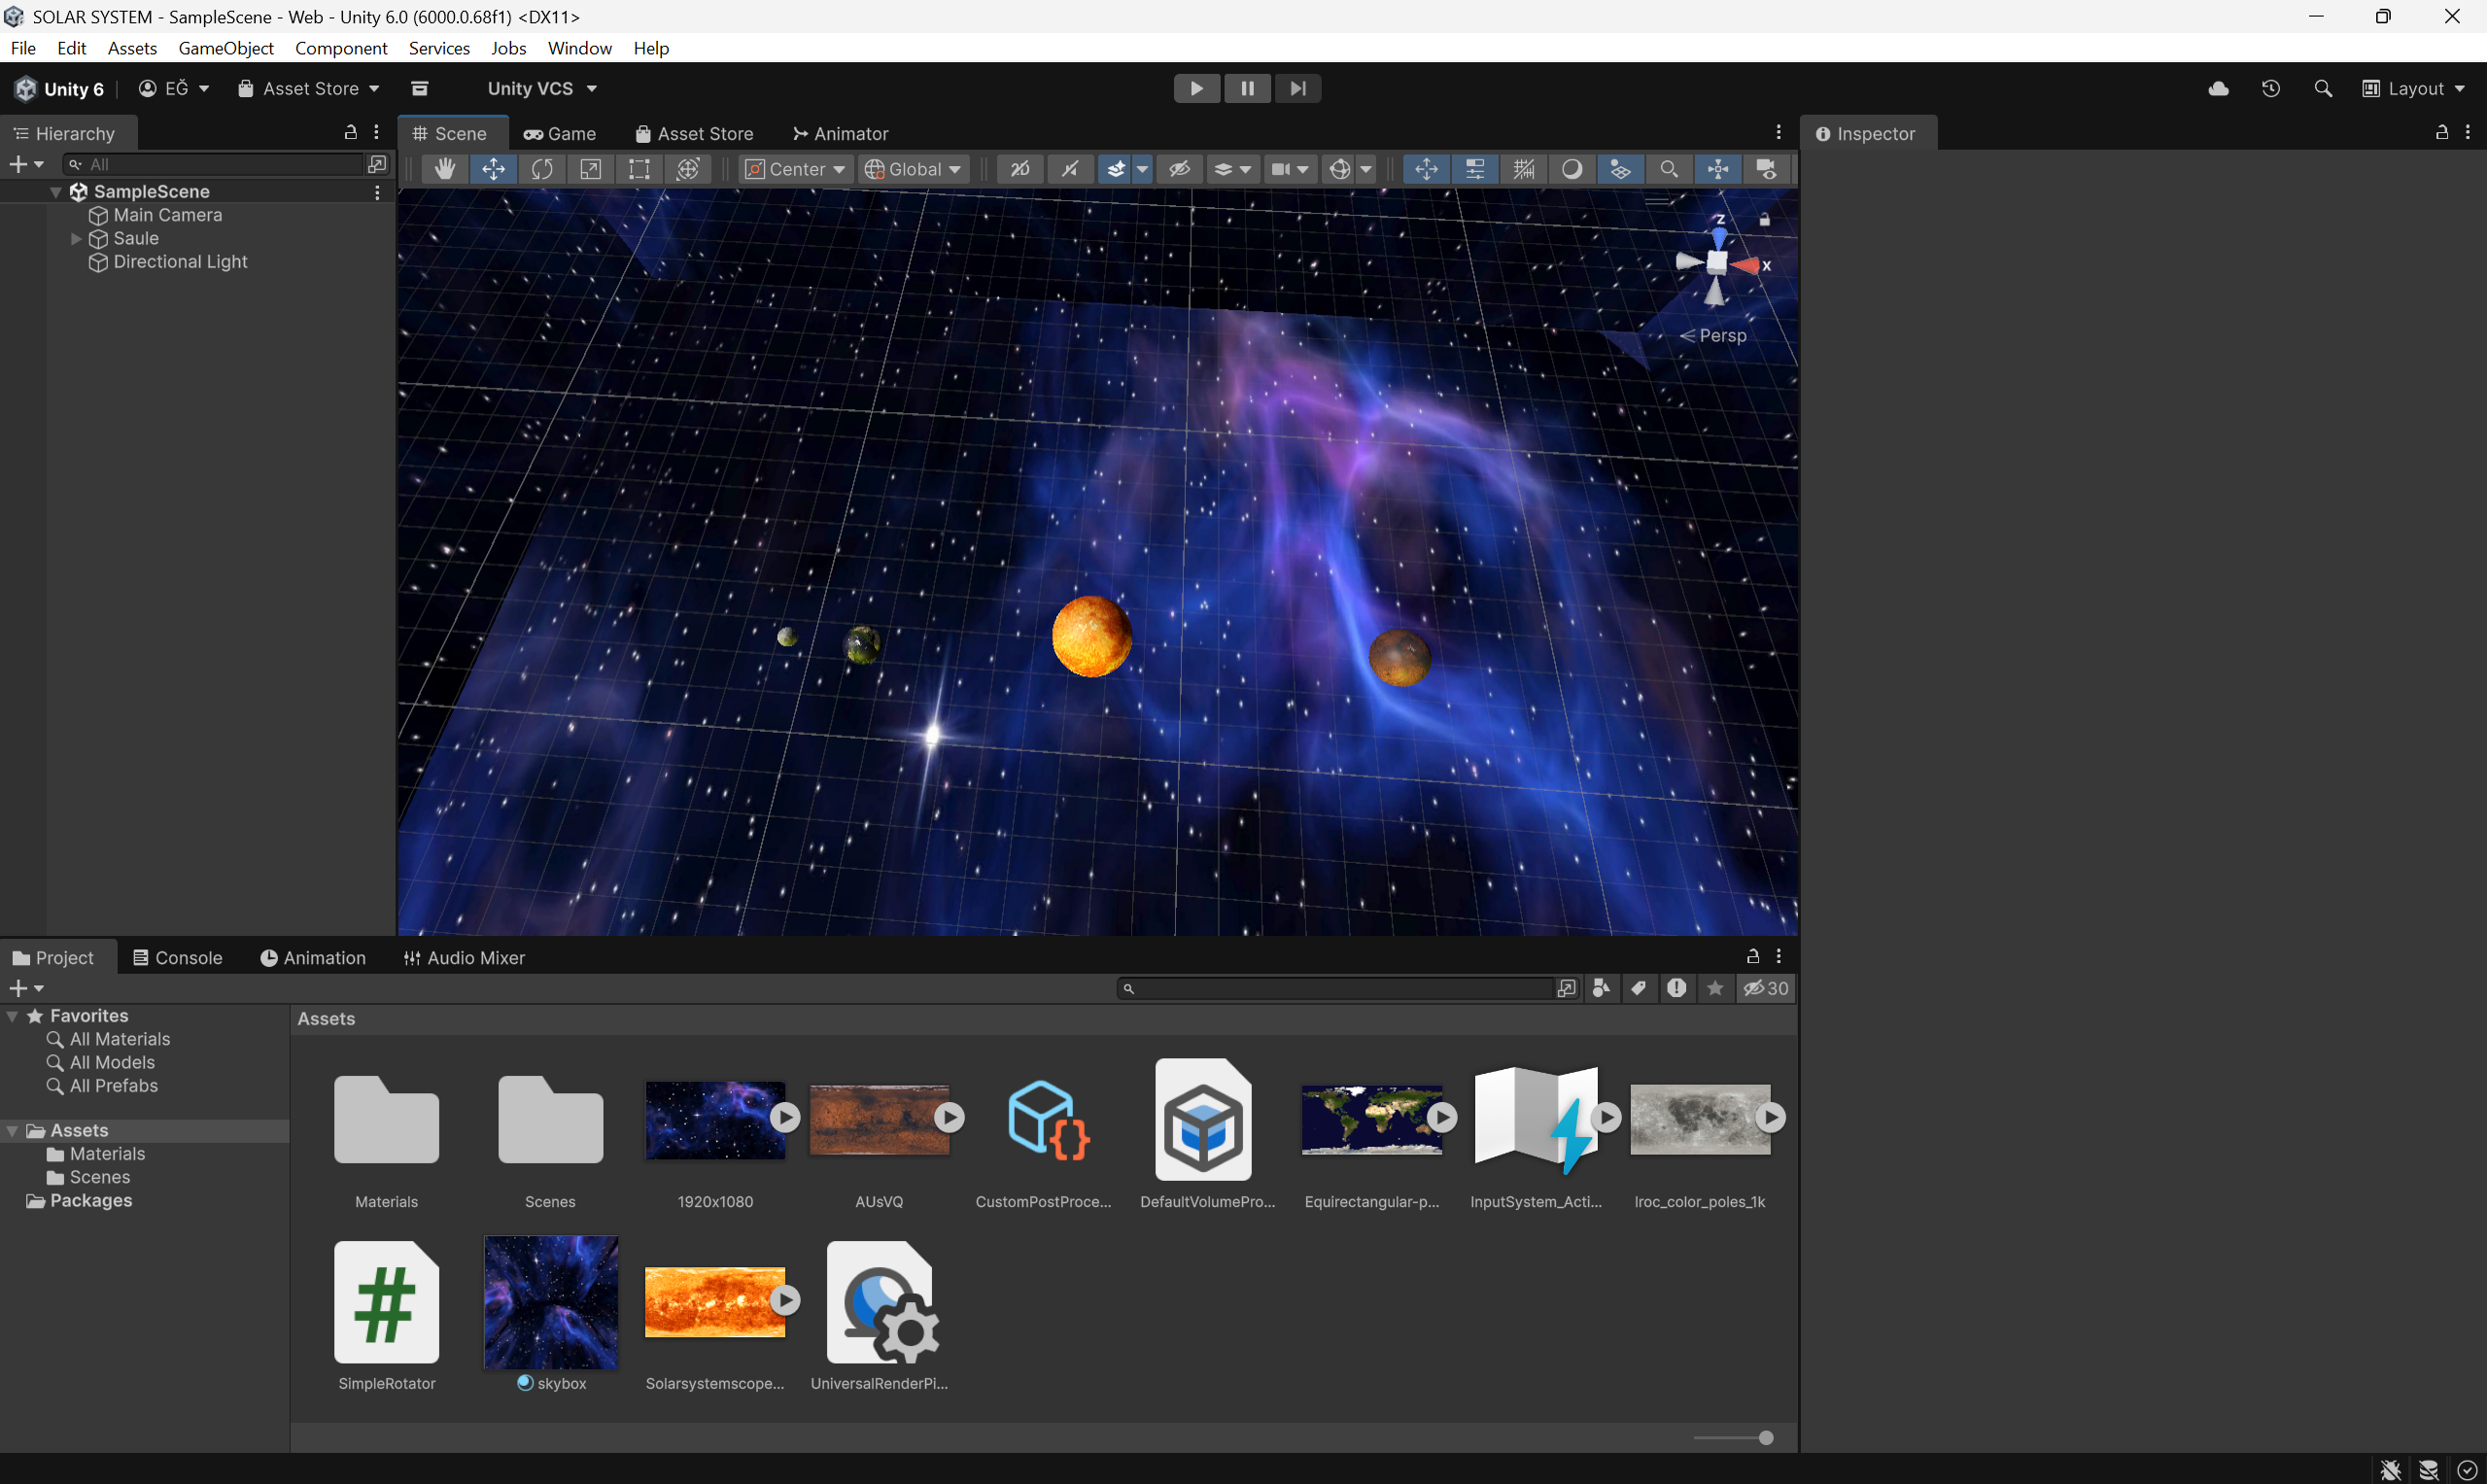Screen dimensions: 2487x1484
Task: Select the Rotate tool in Scene toolbar
Action: 542,169
